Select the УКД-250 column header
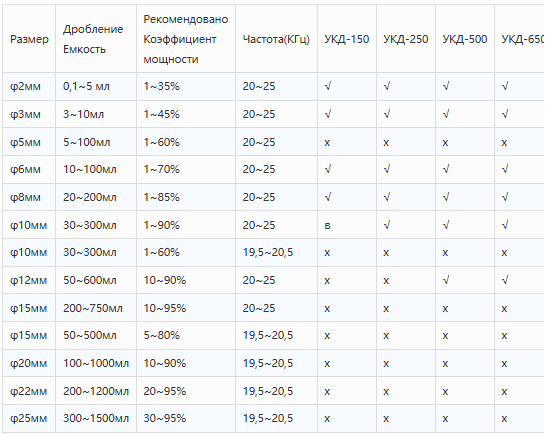The width and height of the screenshot is (557, 435). point(405,39)
